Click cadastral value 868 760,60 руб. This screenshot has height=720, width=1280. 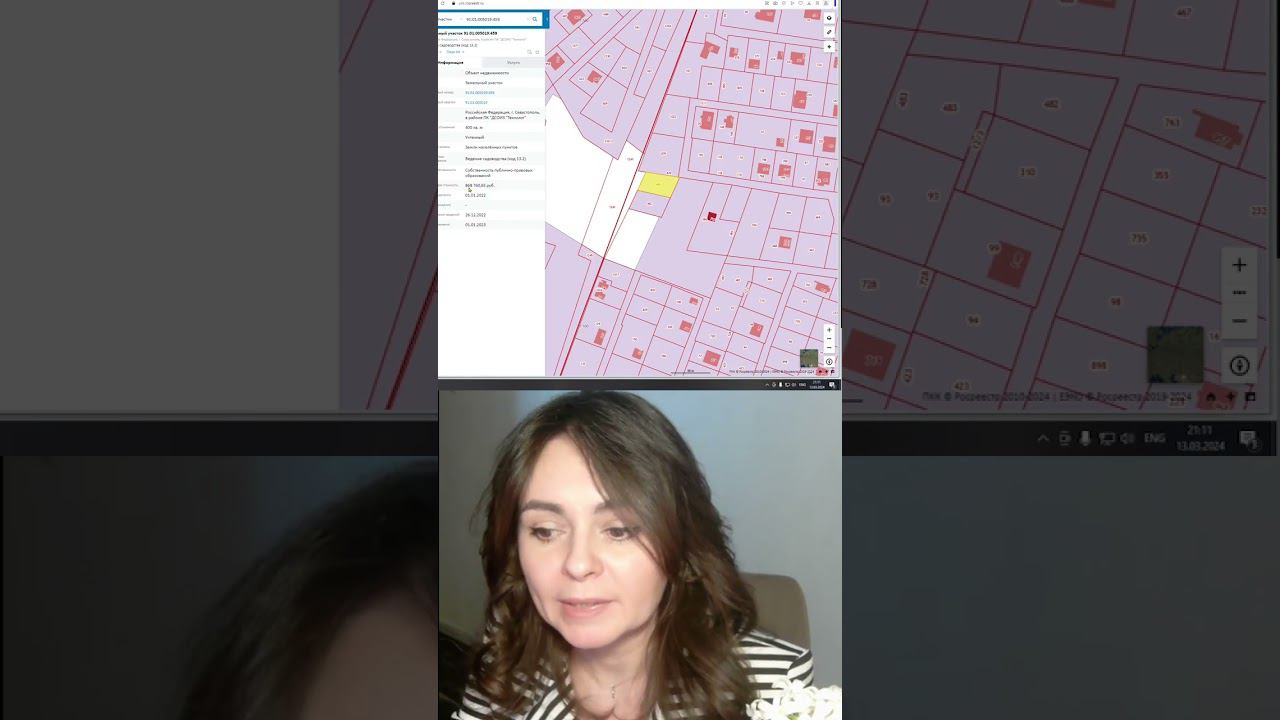pos(480,186)
